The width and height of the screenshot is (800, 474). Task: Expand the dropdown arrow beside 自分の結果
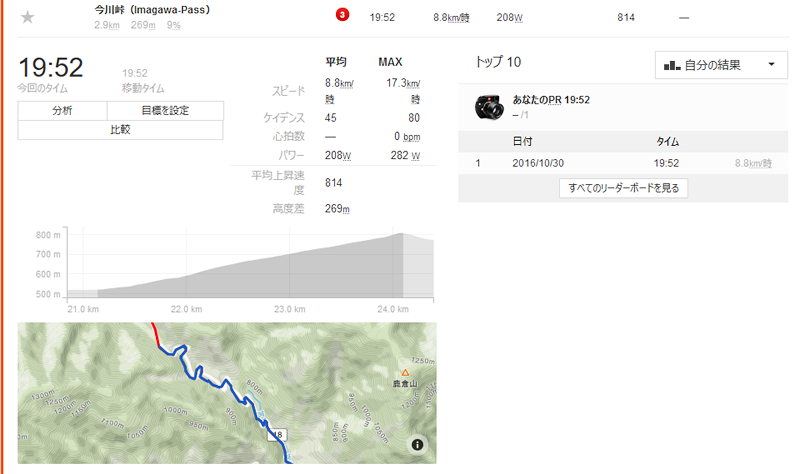pyautogui.click(x=771, y=64)
